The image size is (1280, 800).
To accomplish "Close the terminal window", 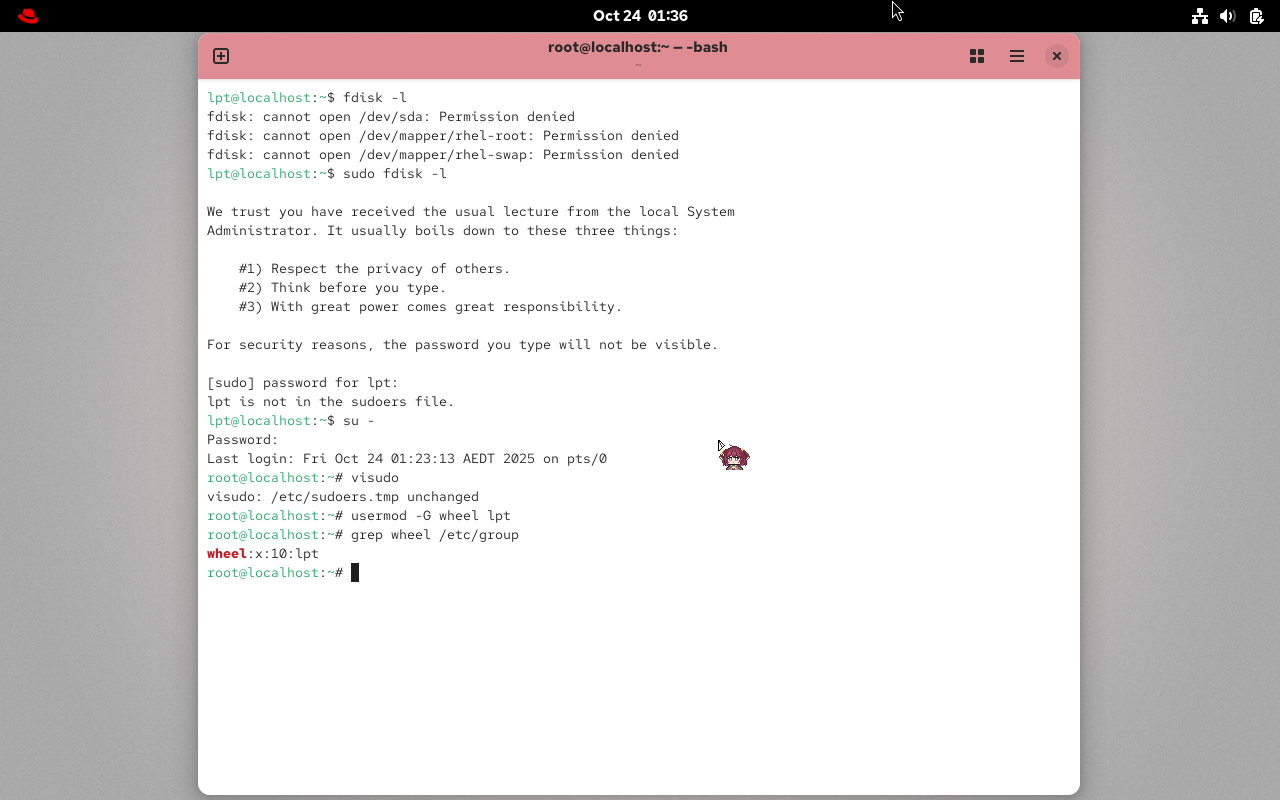I will click(x=1057, y=56).
